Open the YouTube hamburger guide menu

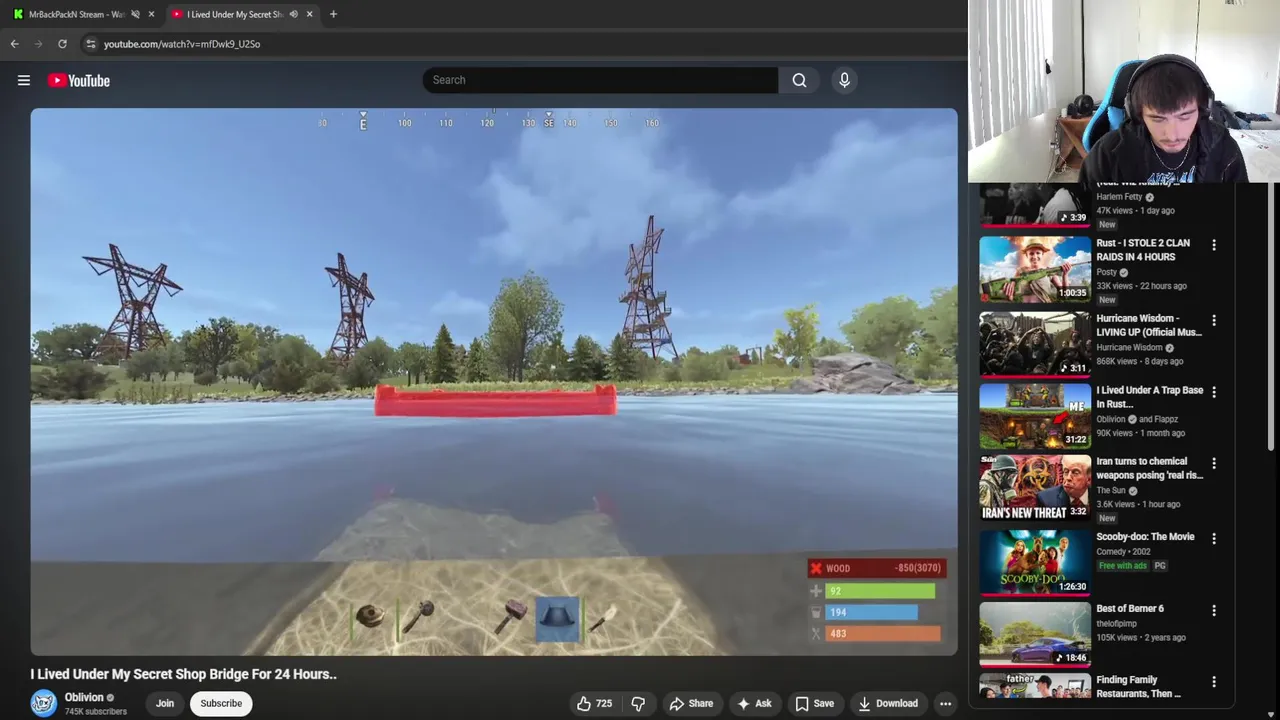24,80
